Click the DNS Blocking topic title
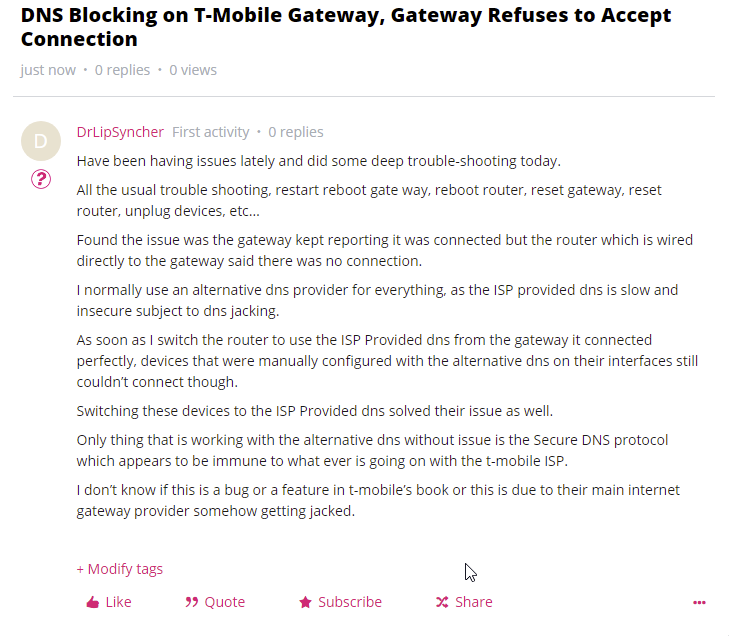 [x=346, y=27]
